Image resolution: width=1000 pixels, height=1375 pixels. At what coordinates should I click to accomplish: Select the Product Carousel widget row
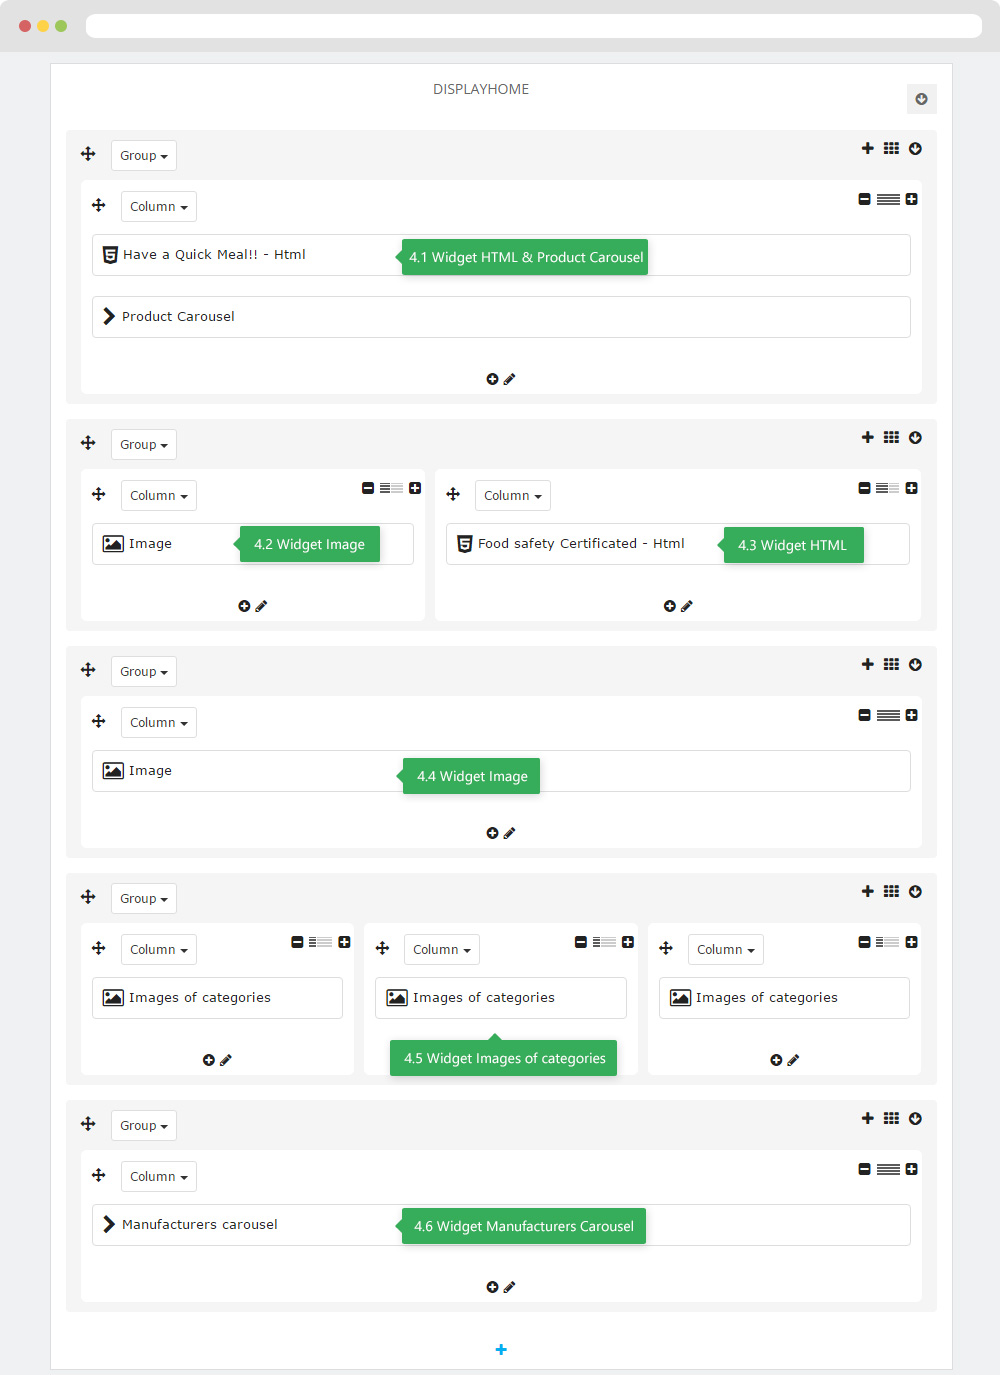(501, 317)
